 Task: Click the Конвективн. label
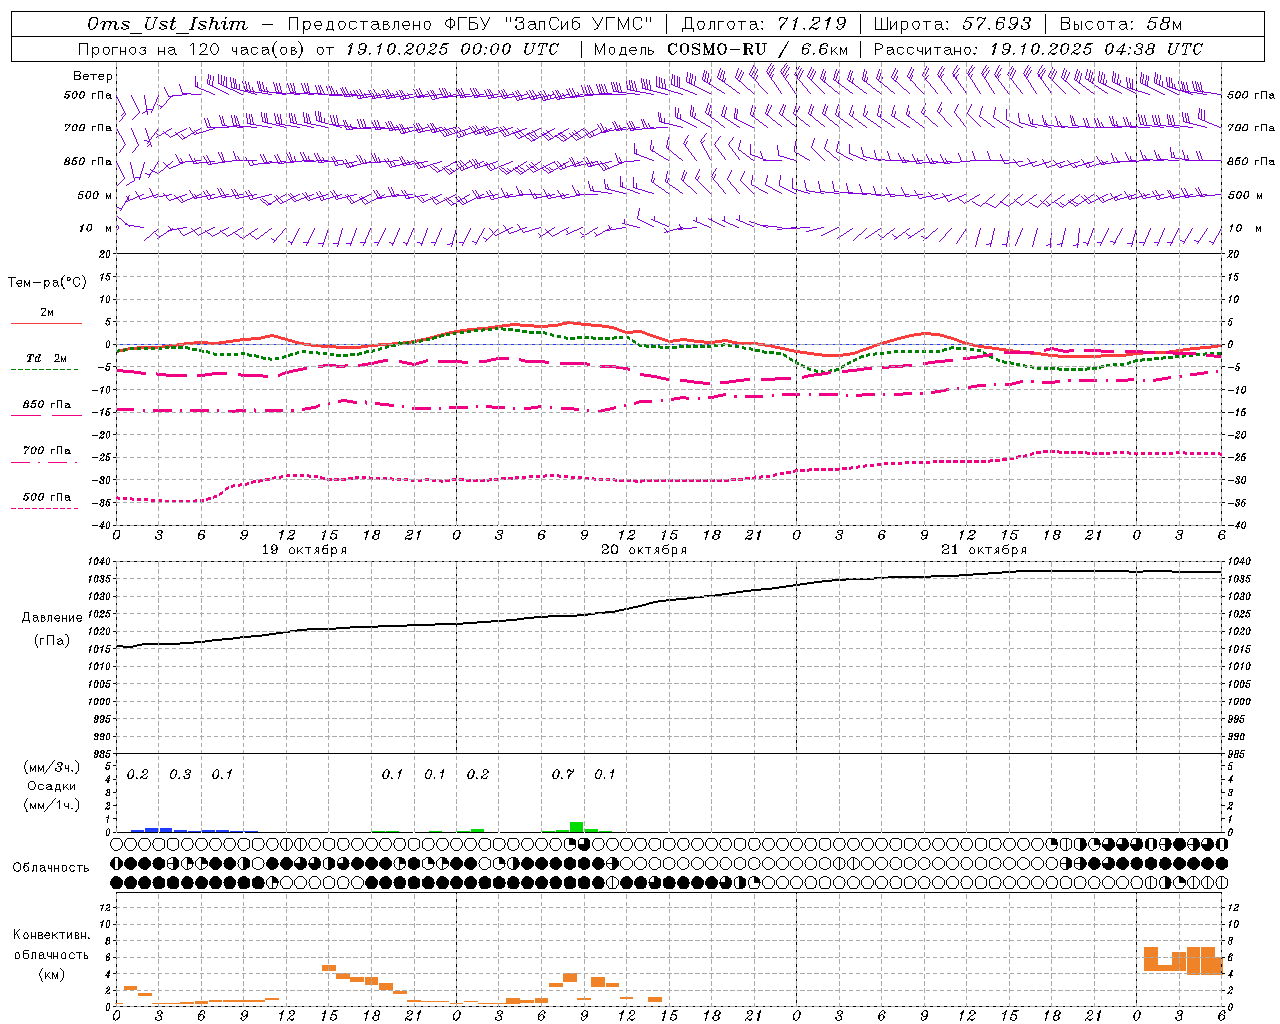tap(52, 935)
